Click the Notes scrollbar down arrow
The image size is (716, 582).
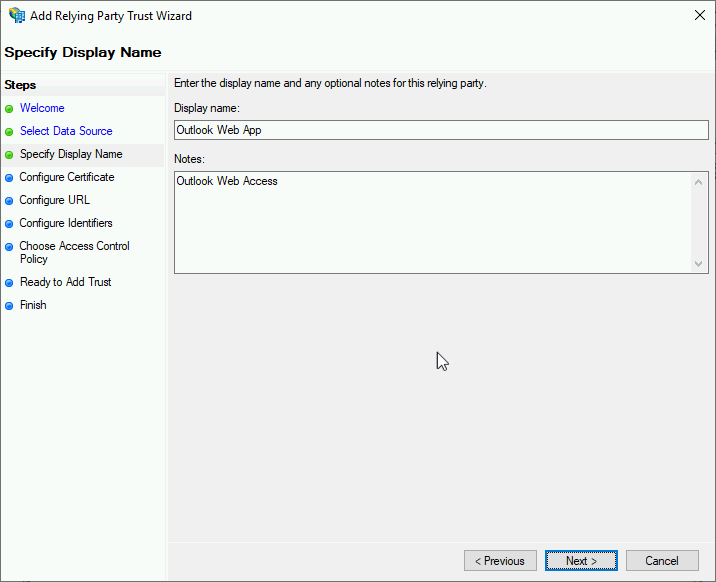[x=698, y=263]
